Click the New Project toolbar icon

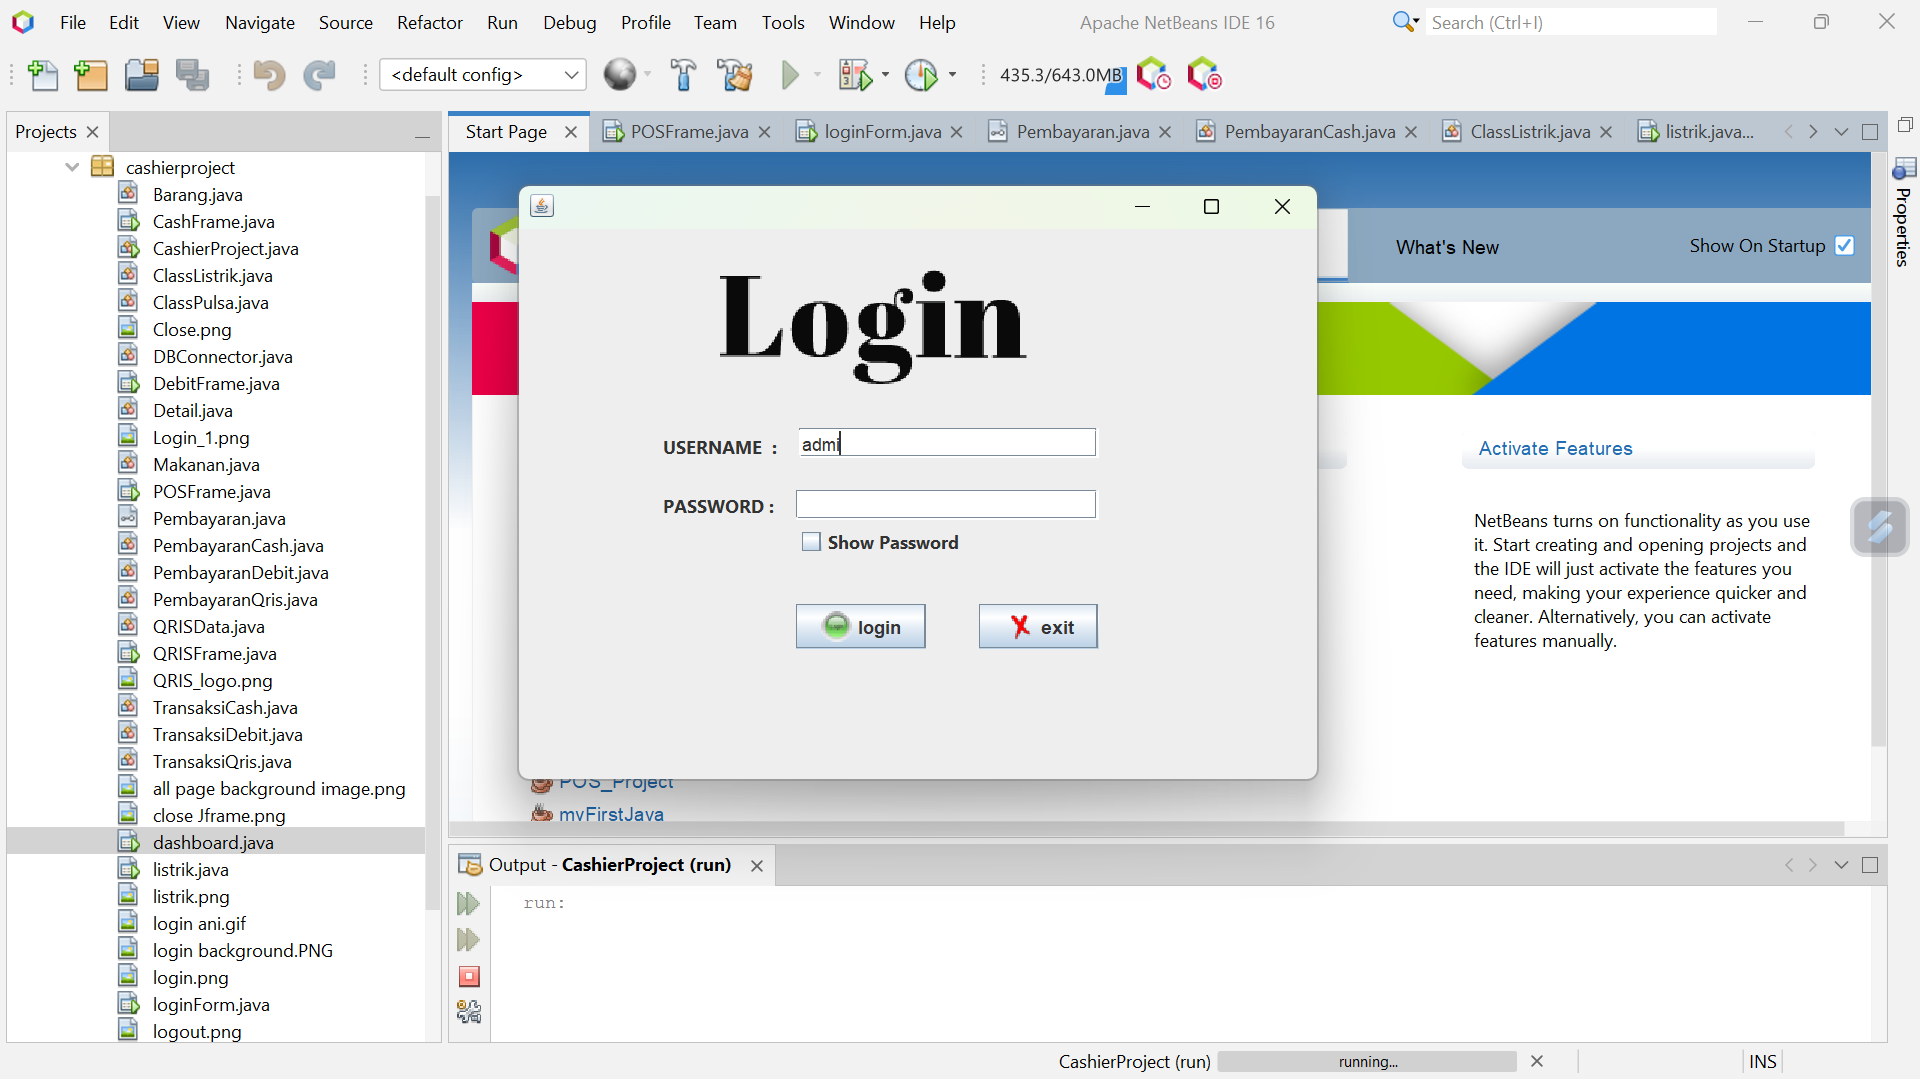coord(91,75)
